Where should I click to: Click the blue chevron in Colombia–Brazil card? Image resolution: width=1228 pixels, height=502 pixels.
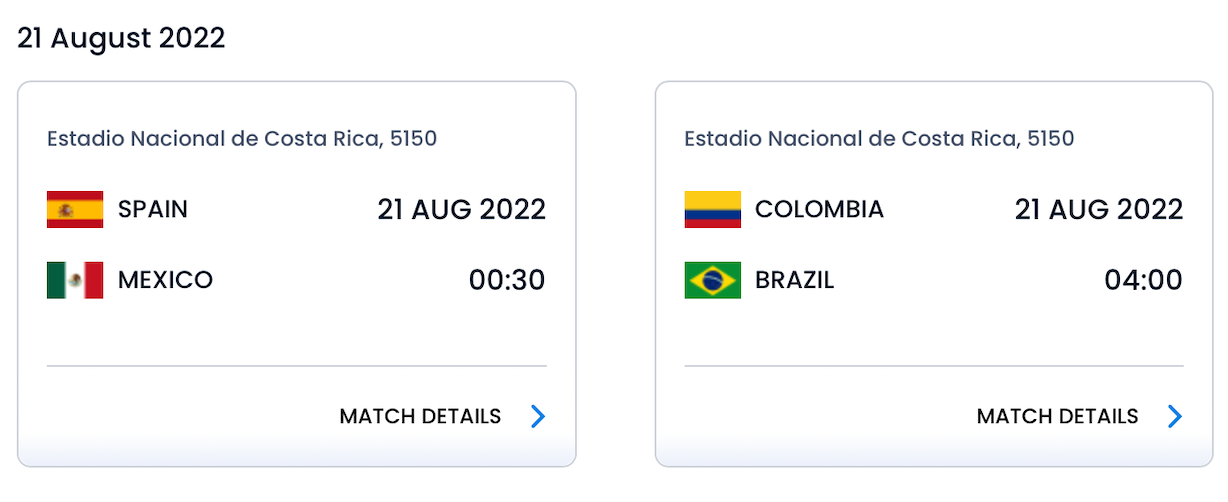click(1175, 416)
